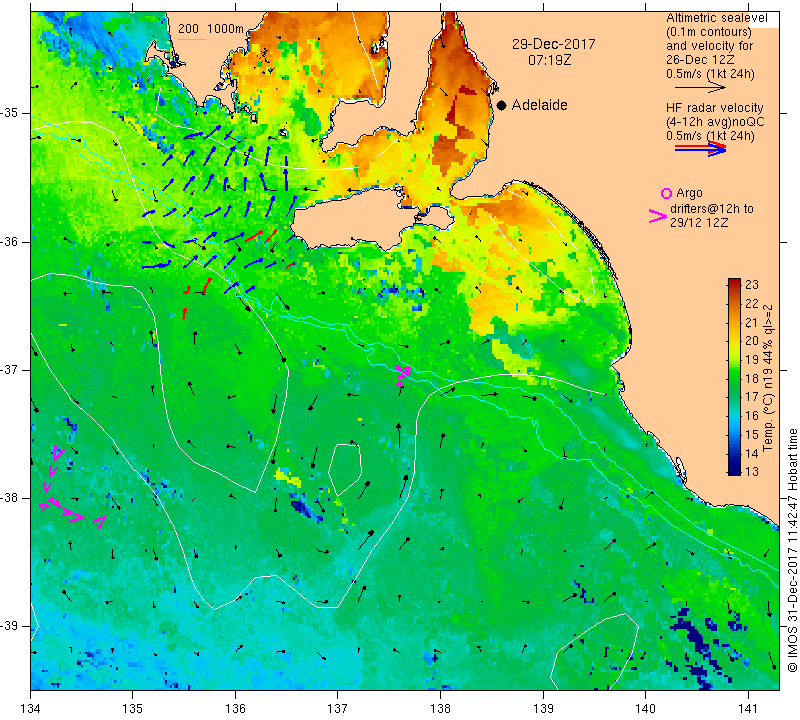Click the longitude axis label 134

31,708
